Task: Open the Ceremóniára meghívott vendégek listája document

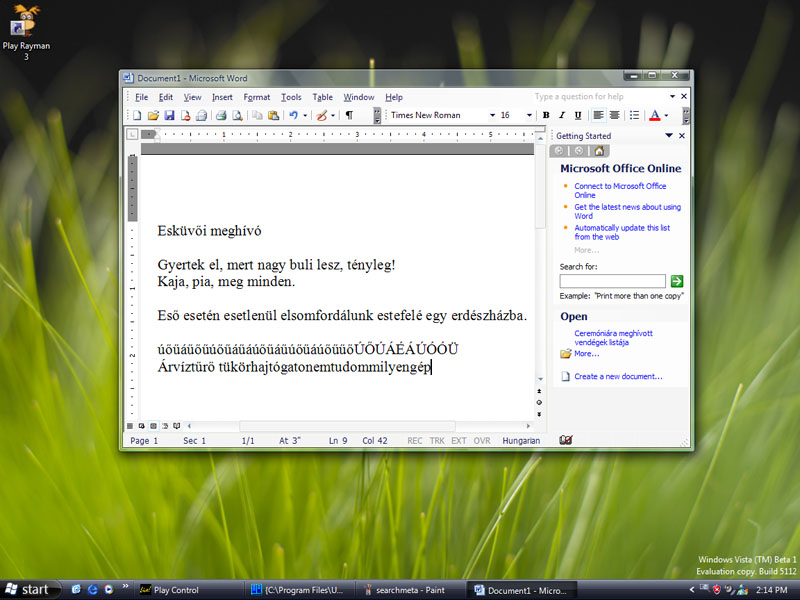Action: [x=613, y=338]
